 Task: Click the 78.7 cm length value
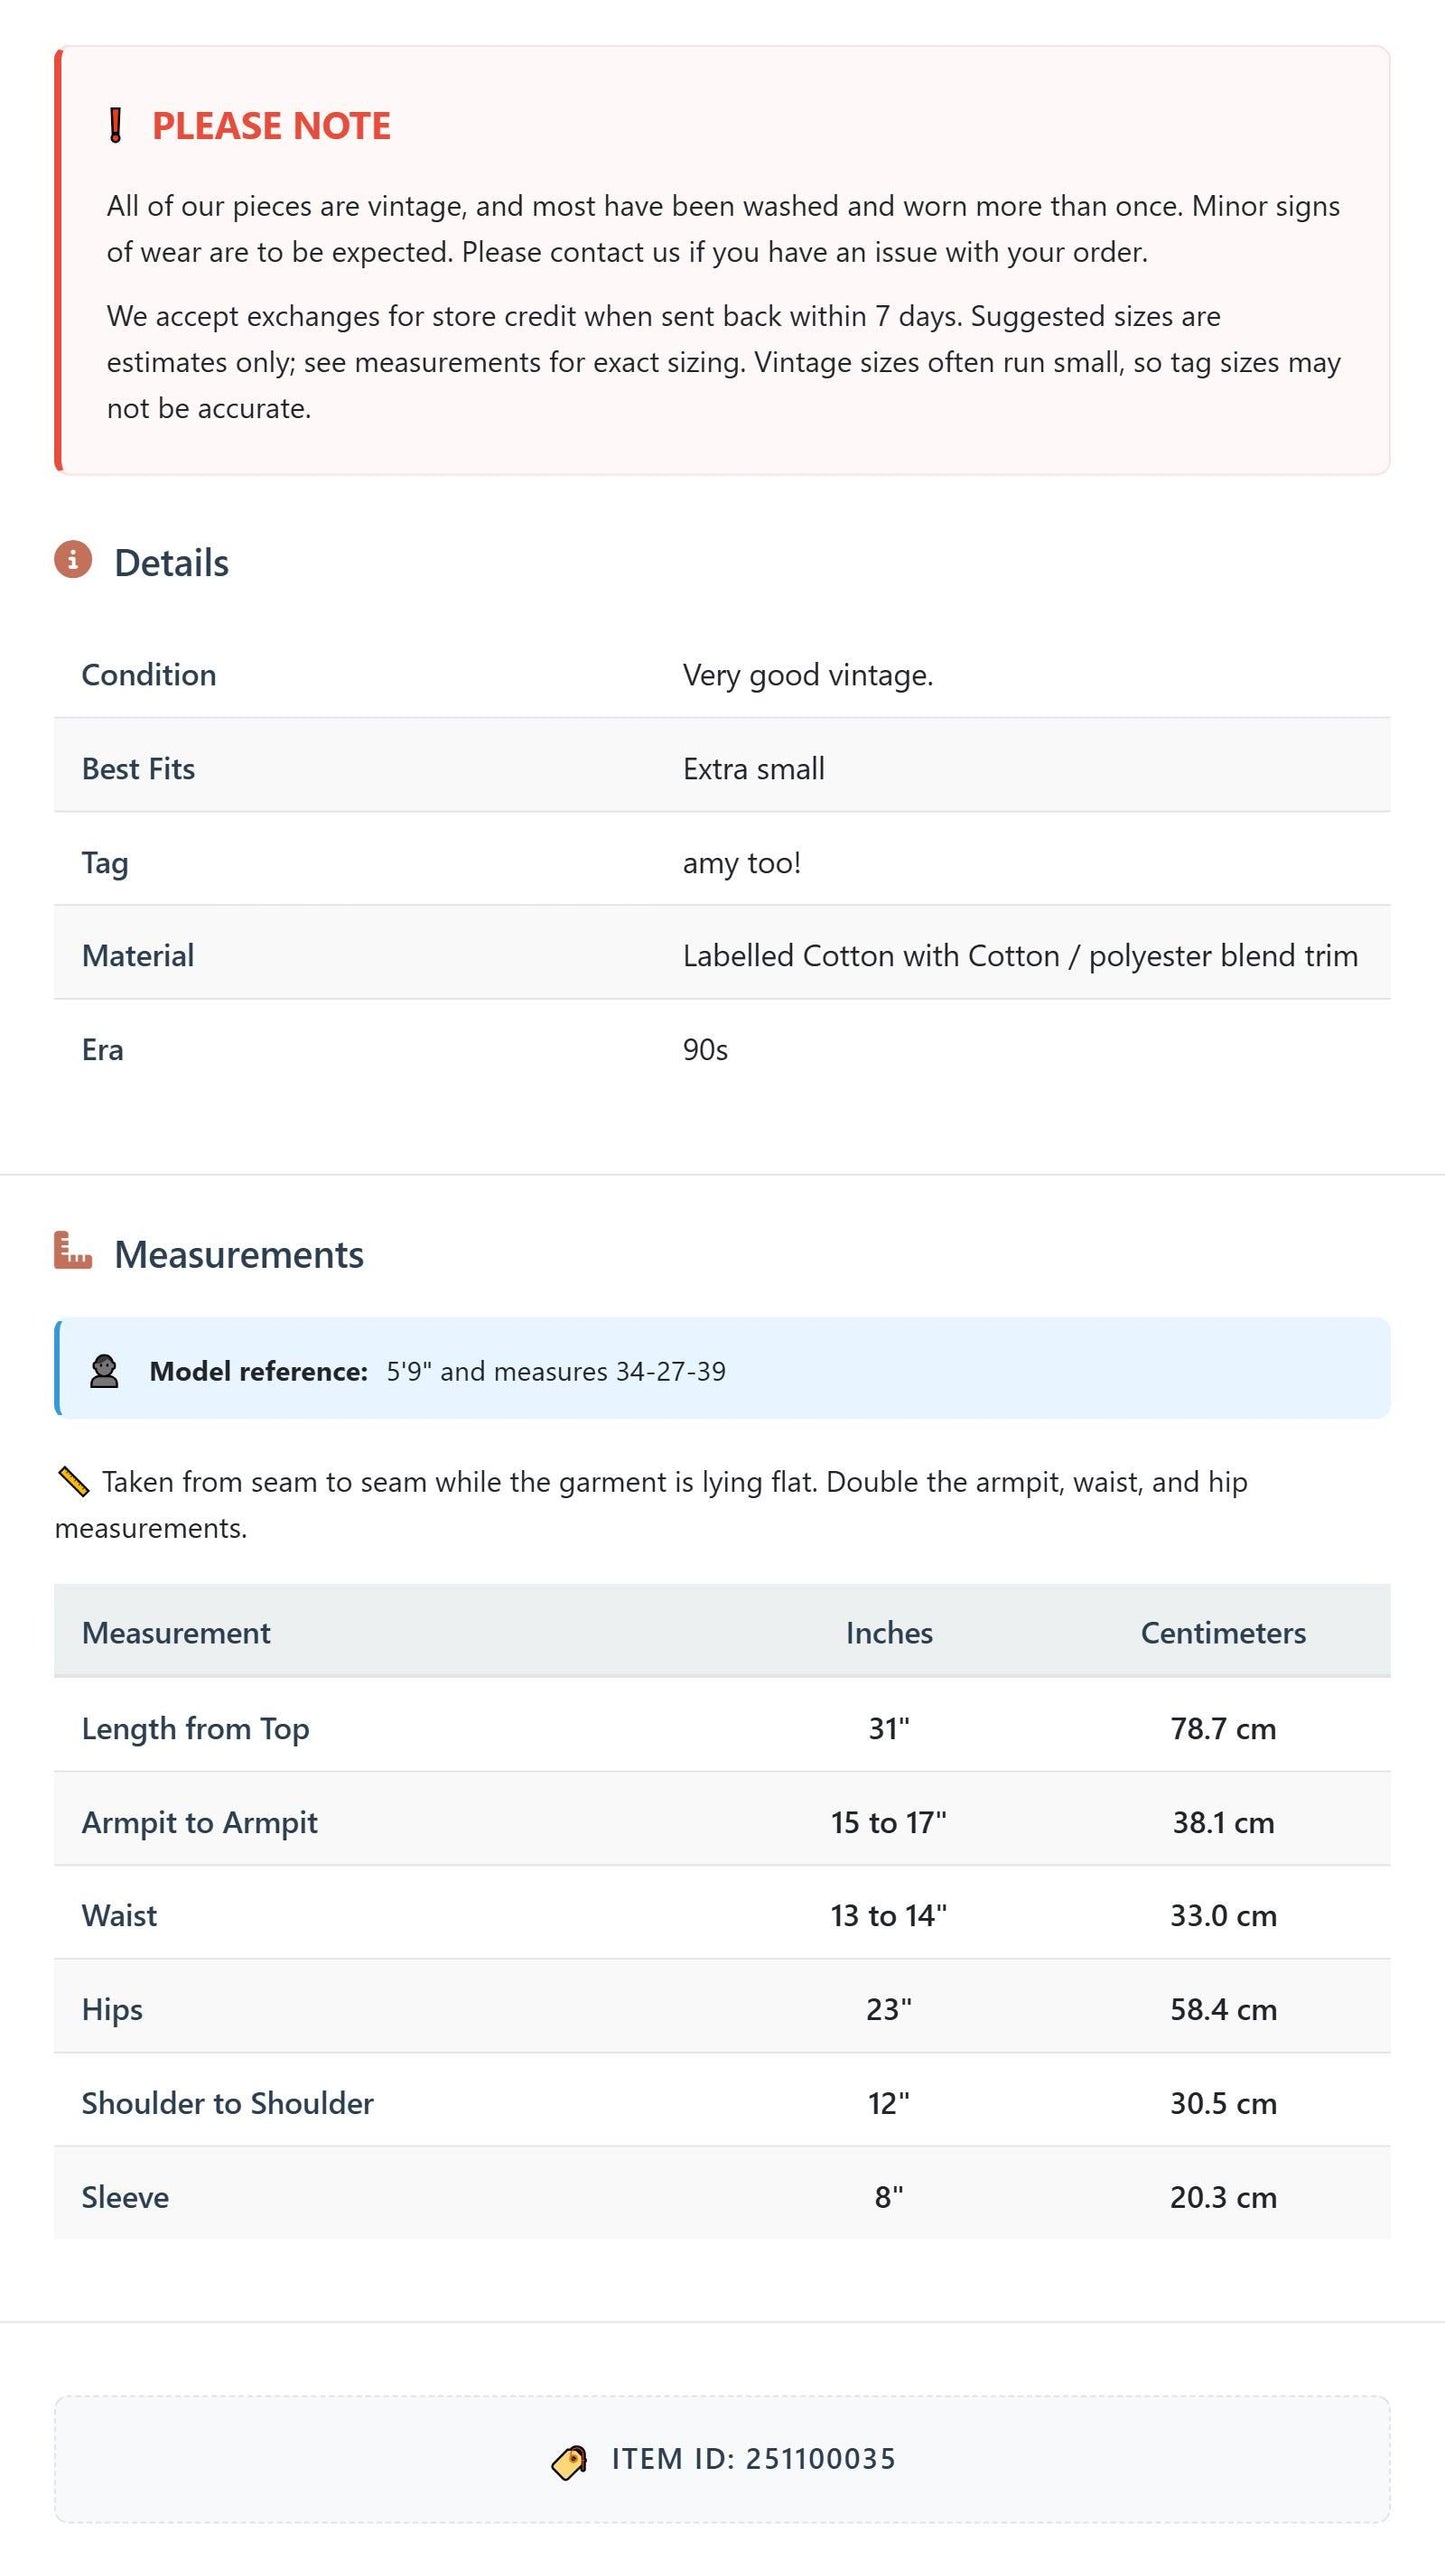tap(1223, 1729)
